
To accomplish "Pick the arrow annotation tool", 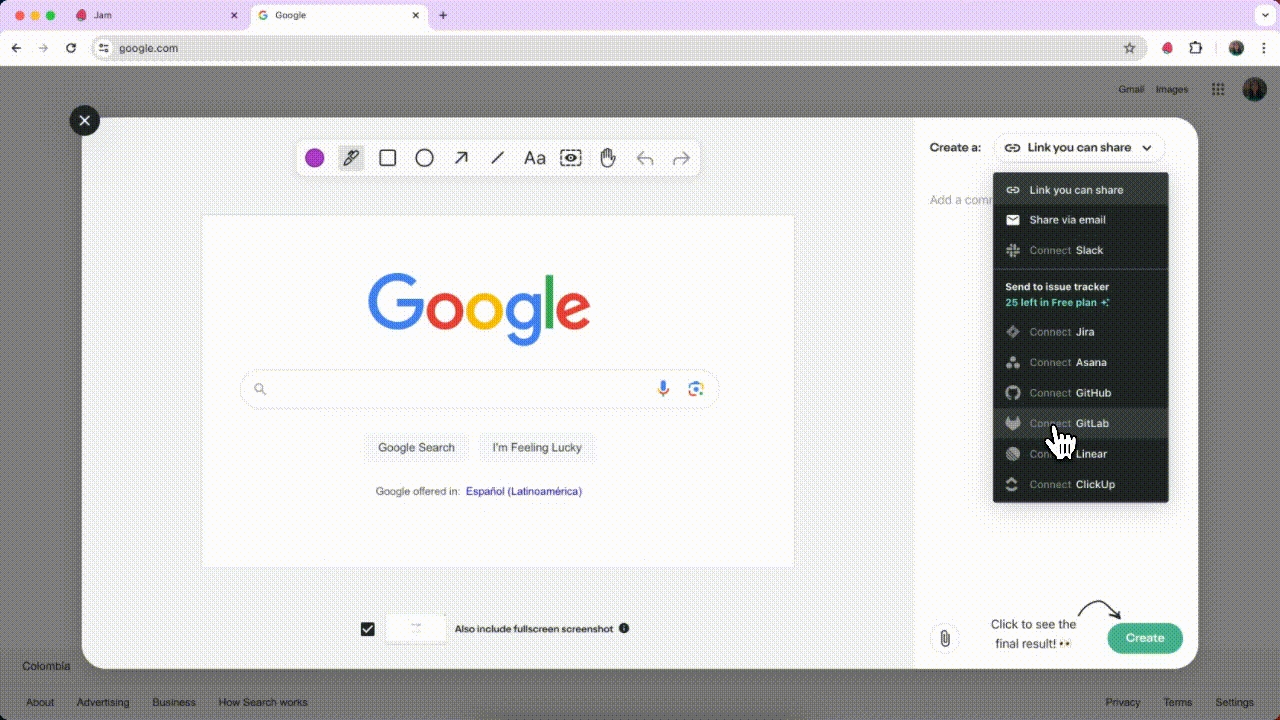I will pyautogui.click(x=461, y=158).
